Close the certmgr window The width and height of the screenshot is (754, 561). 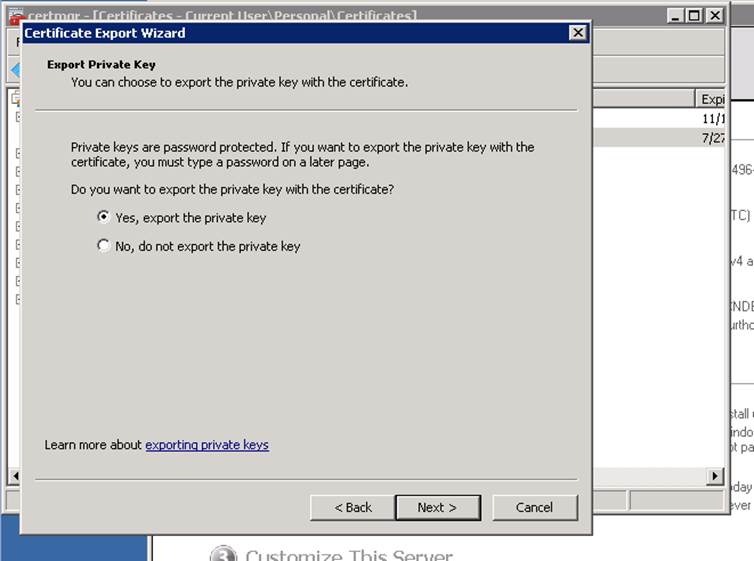pyautogui.click(x=714, y=15)
